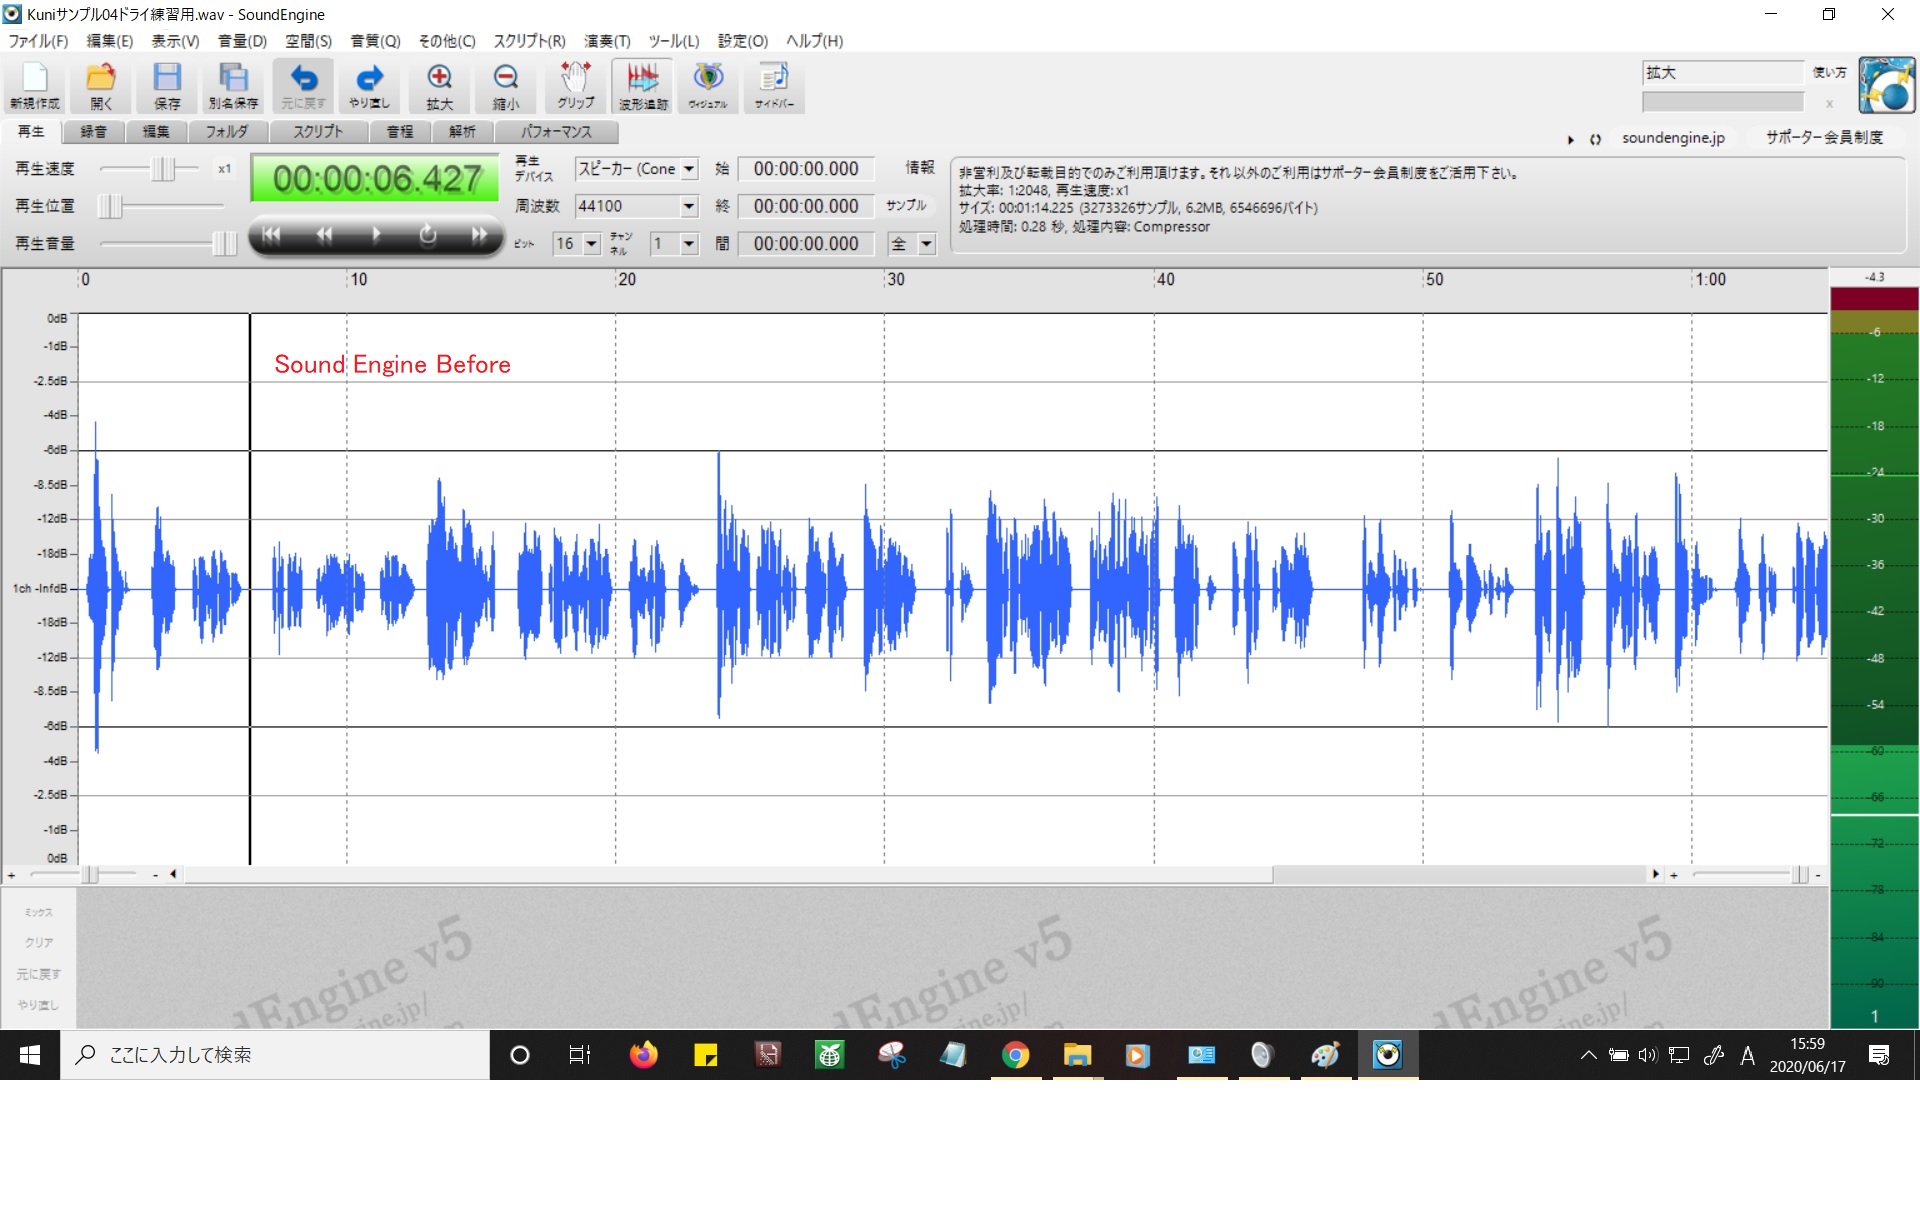Viewport: 1920px width, 1207px height.
Task: Undo with the 元に戻す arrow icon
Action: tap(303, 86)
